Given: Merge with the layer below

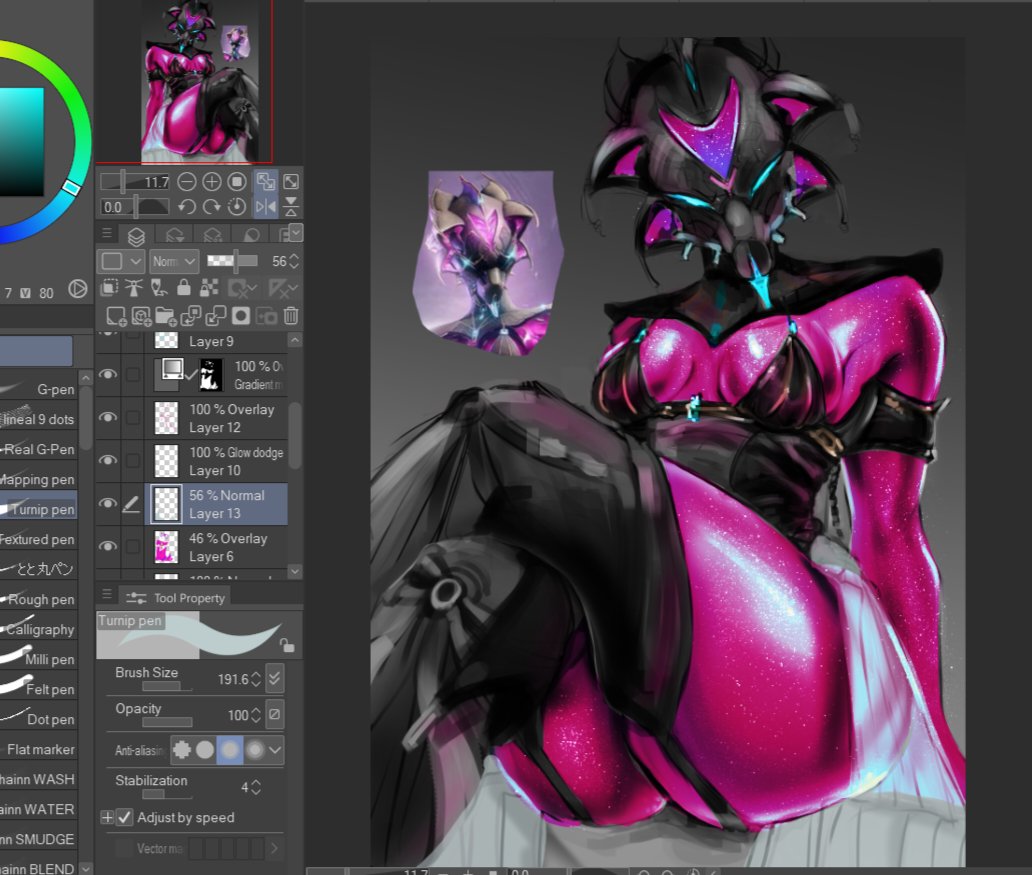Looking at the screenshot, I should click(x=216, y=316).
